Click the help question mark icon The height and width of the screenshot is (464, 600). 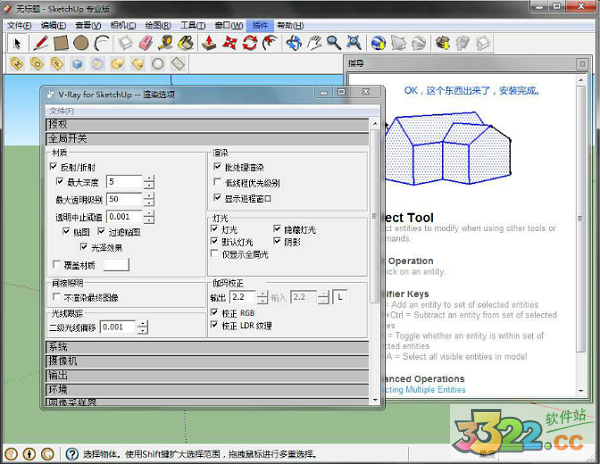(72, 454)
